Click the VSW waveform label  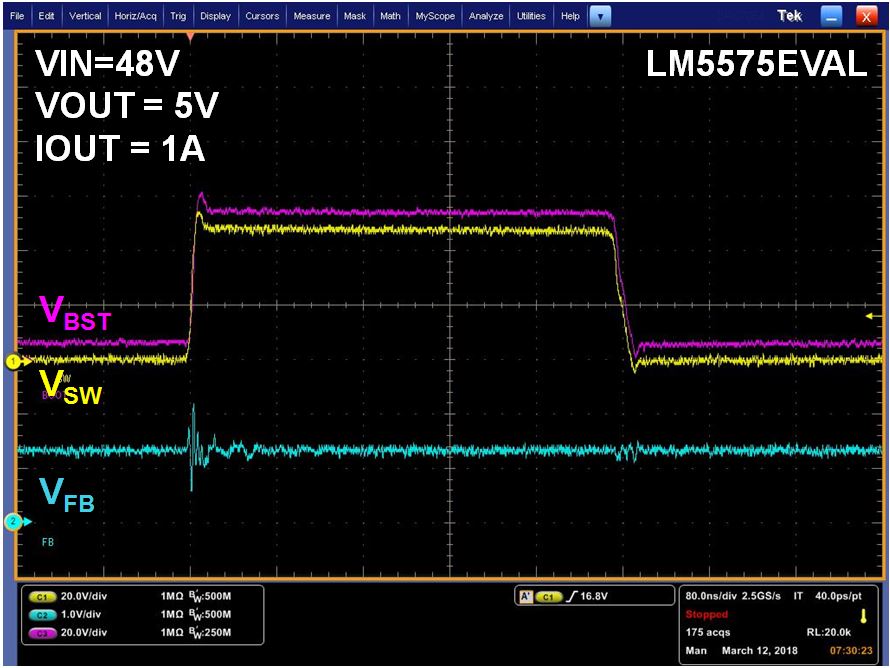pyautogui.click(x=71, y=388)
